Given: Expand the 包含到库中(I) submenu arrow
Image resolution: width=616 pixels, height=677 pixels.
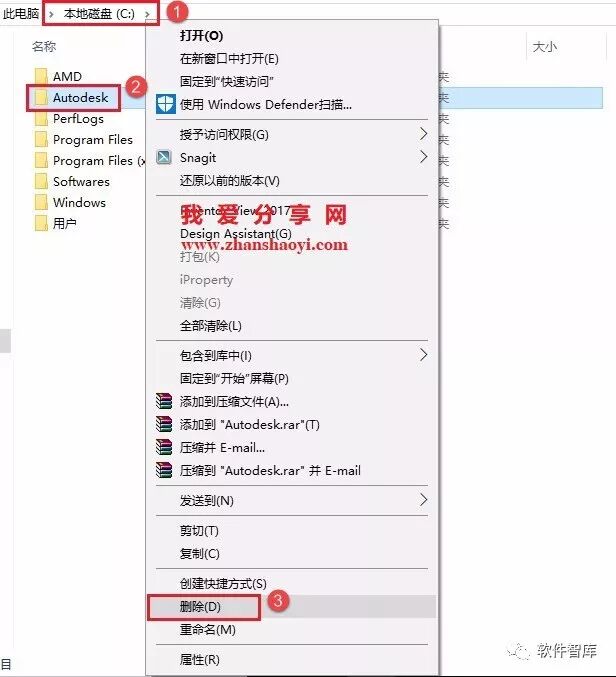Looking at the screenshot, I should tap(423, 355).
